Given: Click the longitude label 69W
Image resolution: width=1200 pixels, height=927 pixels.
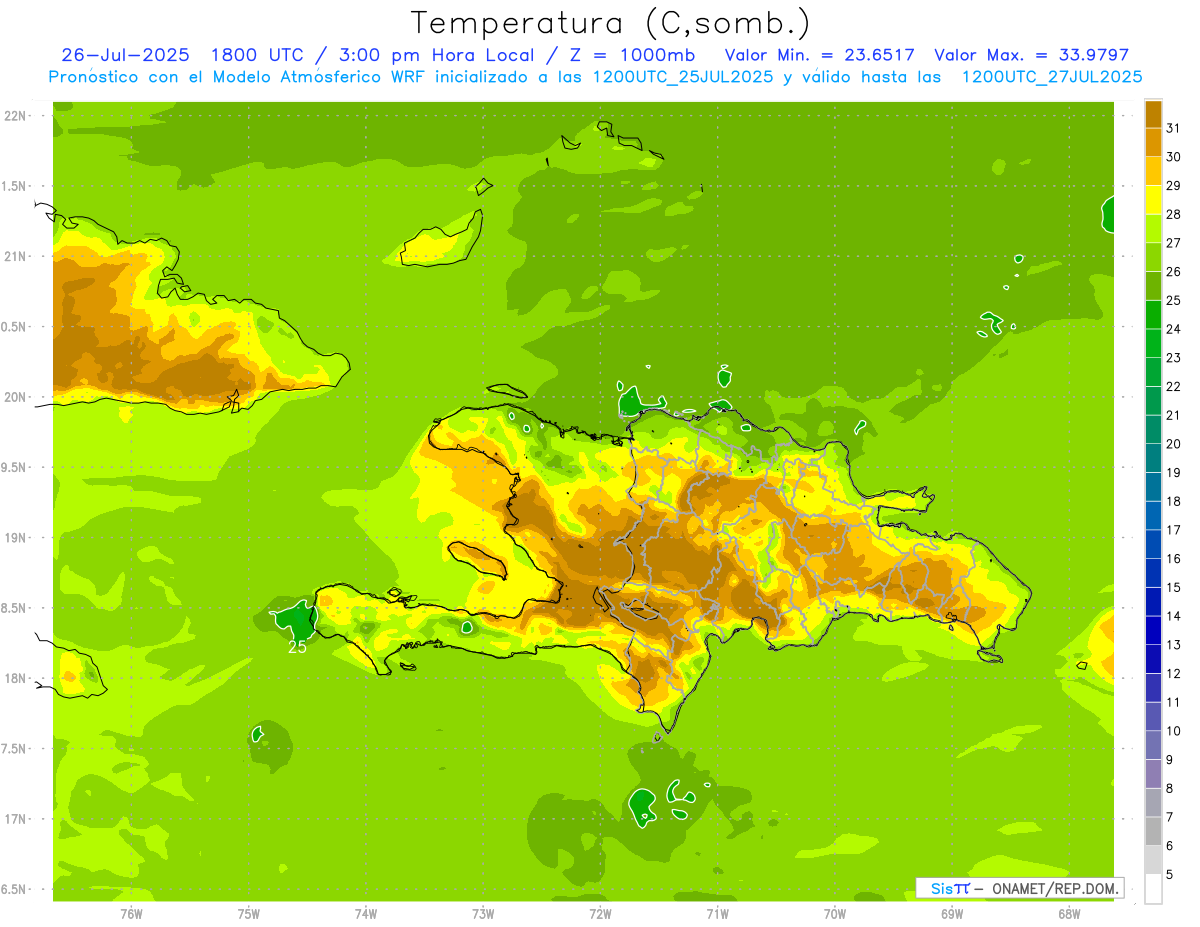Looking at the screenshot, I should click(x=952, y=913).
